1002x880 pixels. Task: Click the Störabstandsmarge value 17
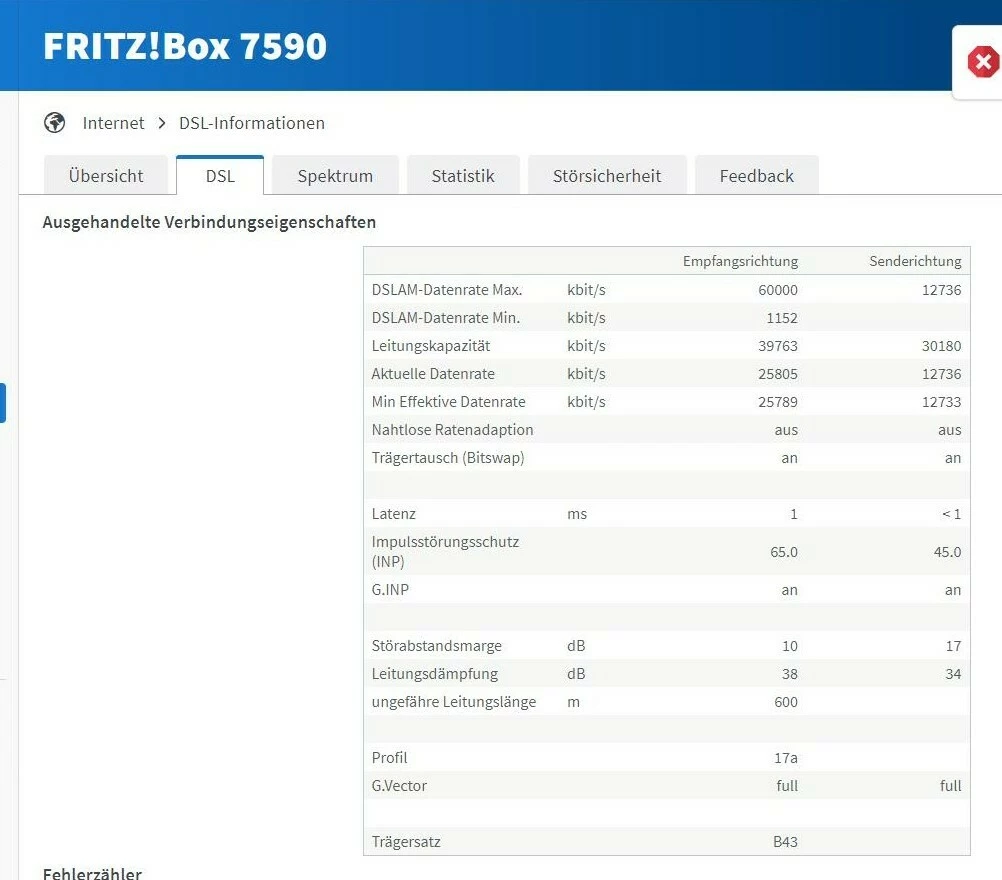coord(953,645)
